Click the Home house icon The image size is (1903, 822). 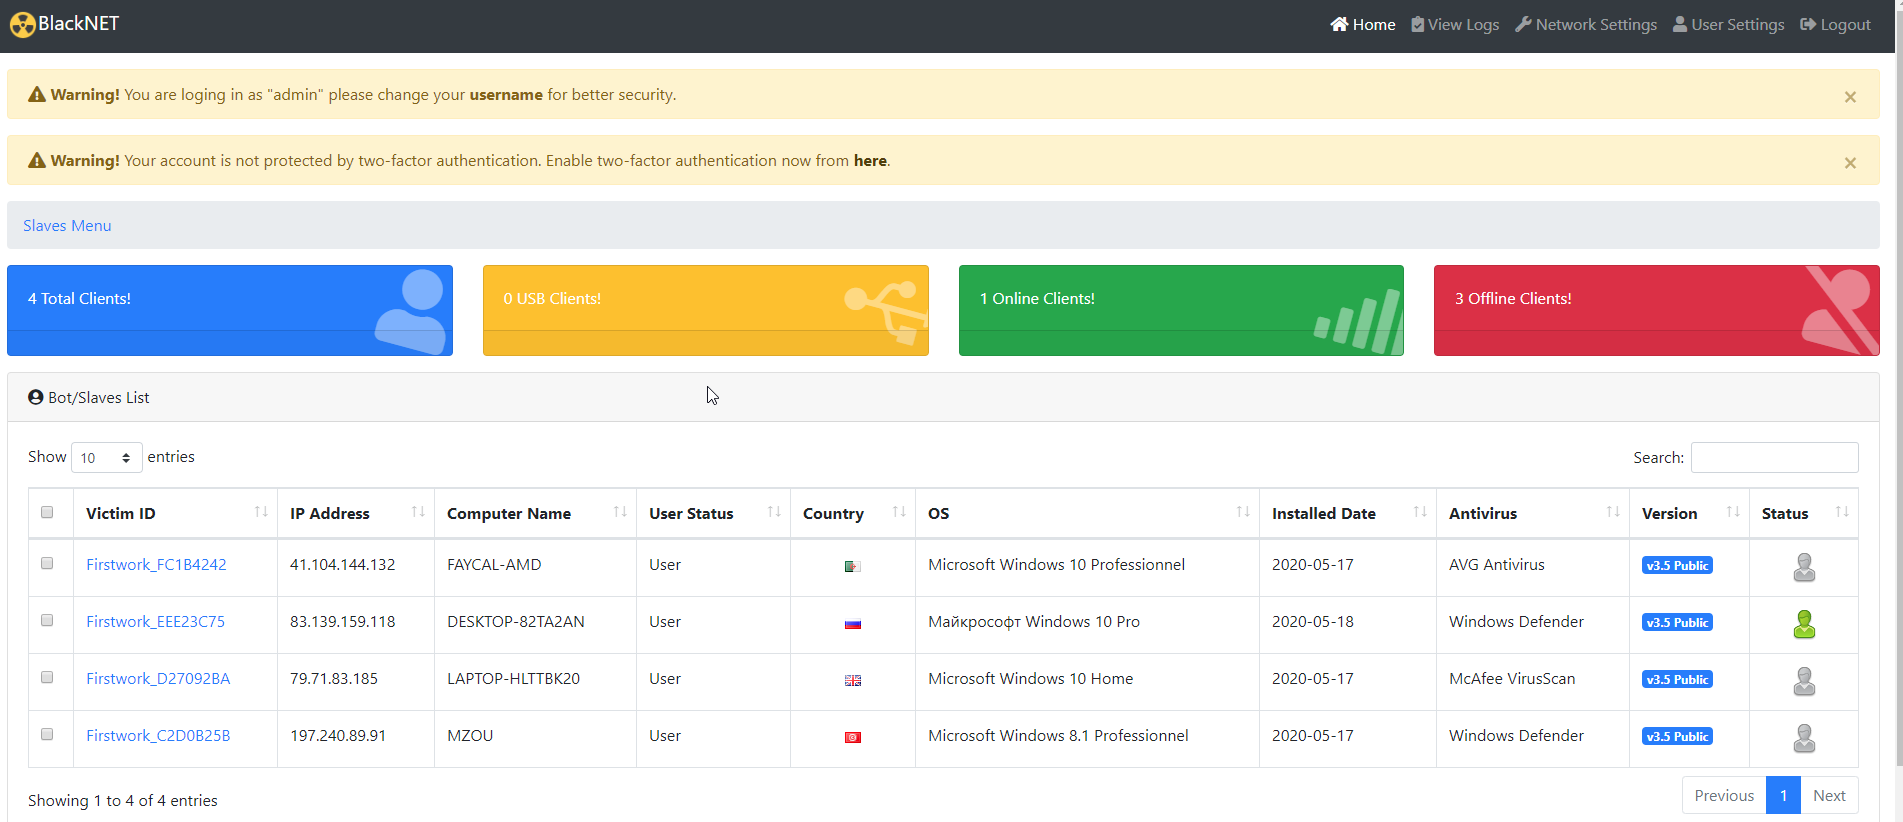1339,24
